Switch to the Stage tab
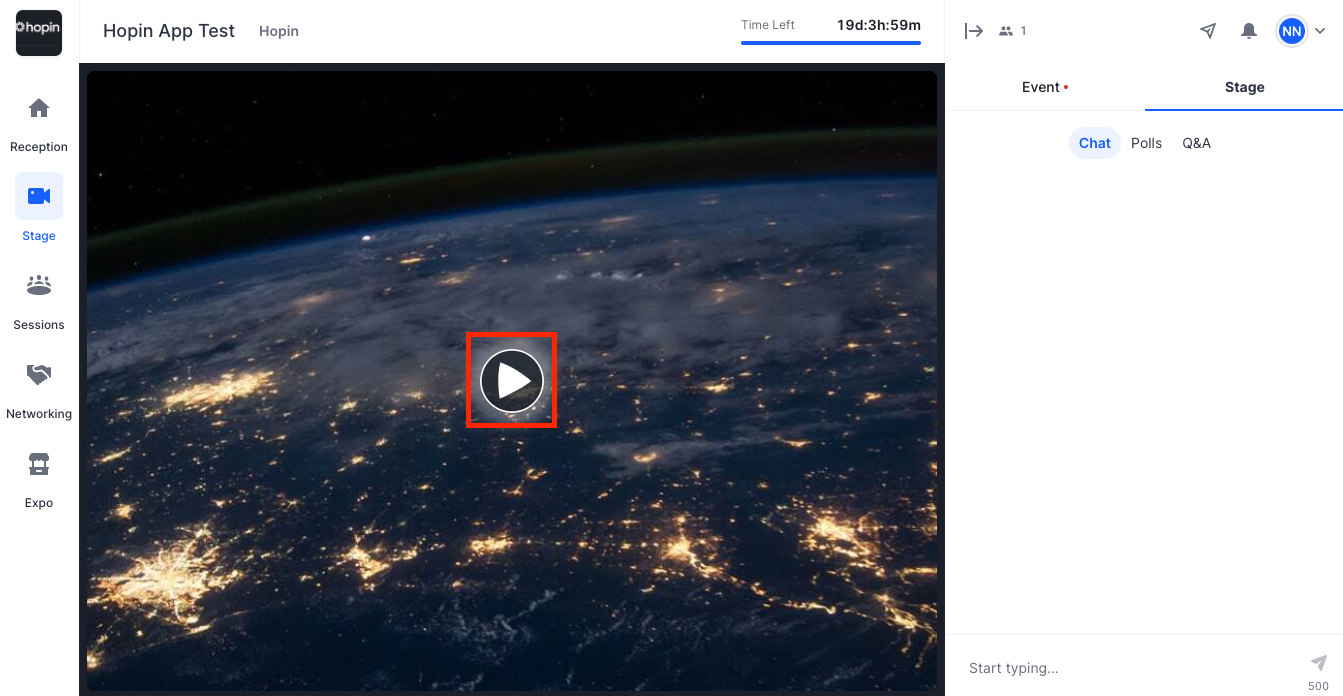Image resolution: width=1343 pixels, height=696 pixels. click(x=1244, y=87)
